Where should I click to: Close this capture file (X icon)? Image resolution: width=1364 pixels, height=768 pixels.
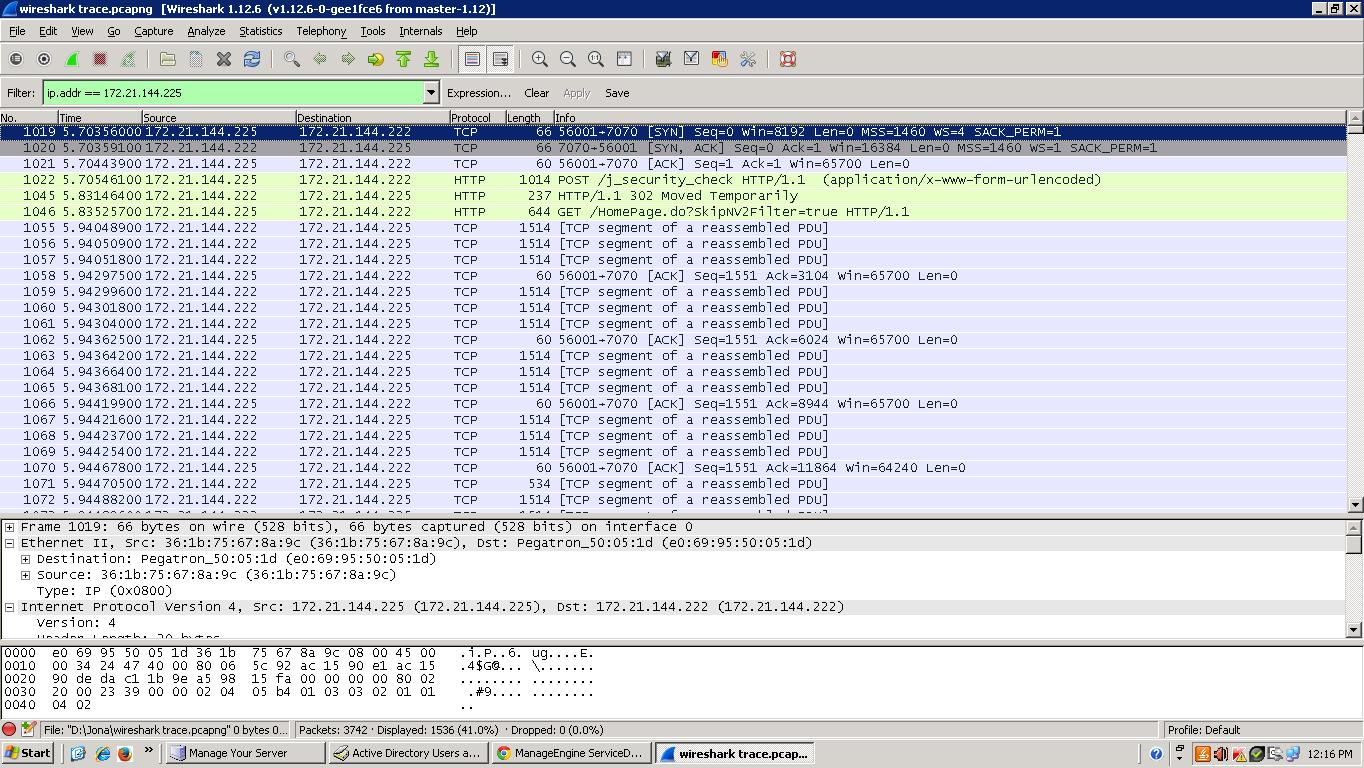[224, 59]
